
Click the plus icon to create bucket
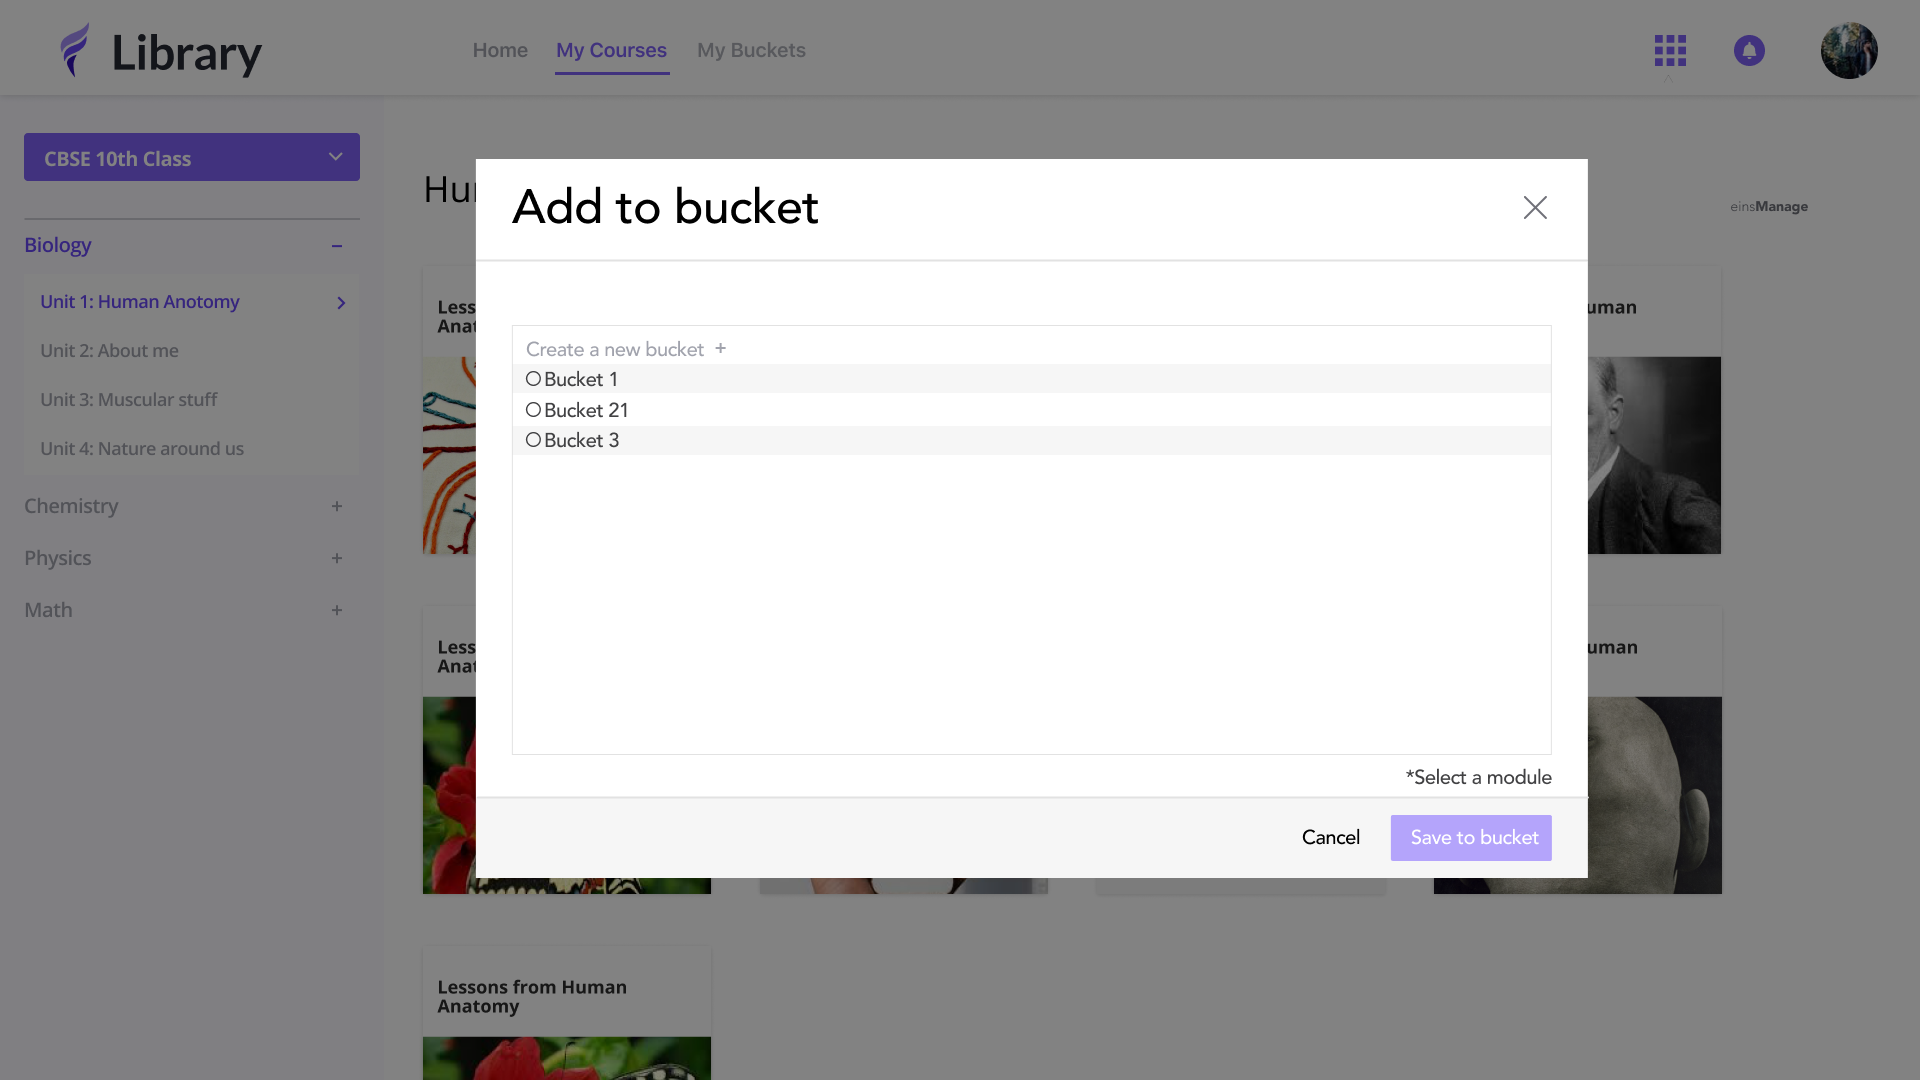pos(720,348)
